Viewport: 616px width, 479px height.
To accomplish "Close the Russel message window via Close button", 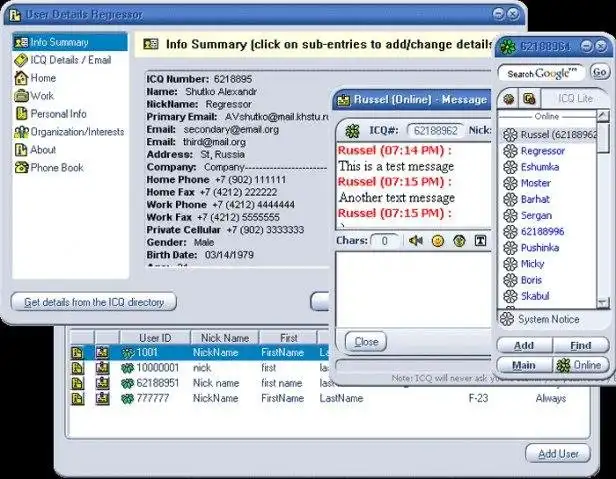I will point(366,342).
